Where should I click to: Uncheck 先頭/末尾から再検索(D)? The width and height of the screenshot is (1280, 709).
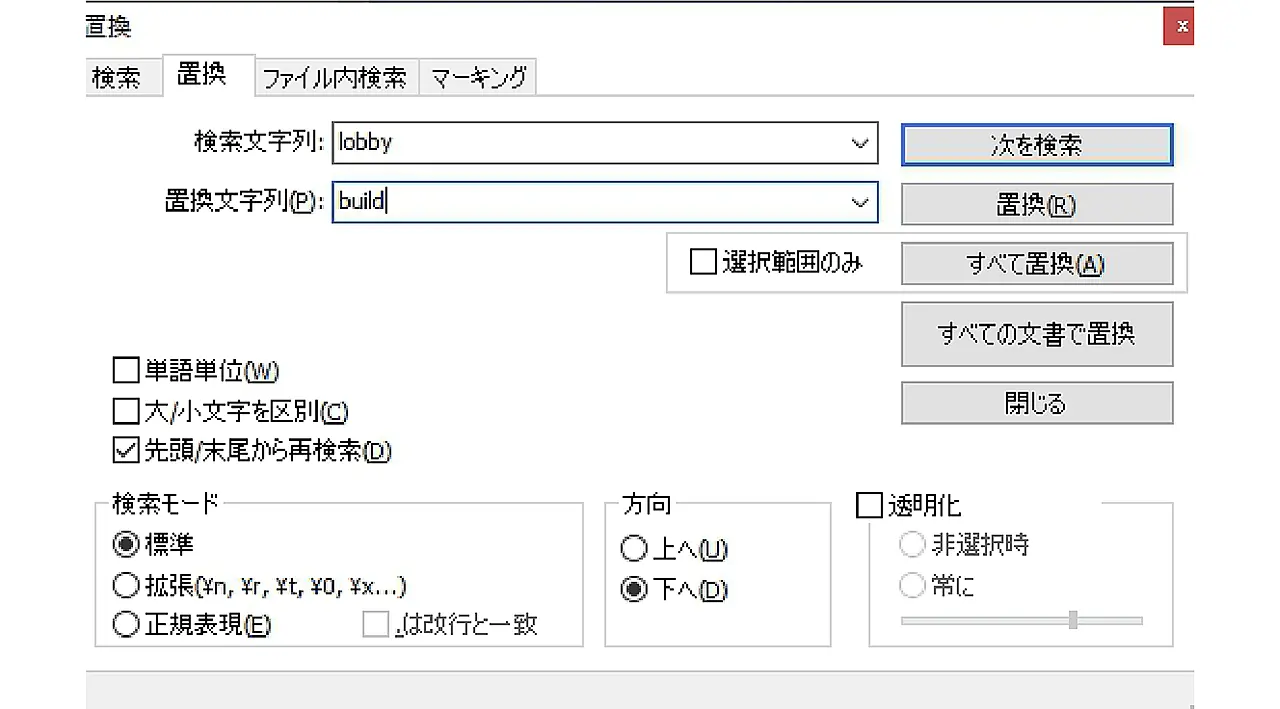(x=125, y=451)
